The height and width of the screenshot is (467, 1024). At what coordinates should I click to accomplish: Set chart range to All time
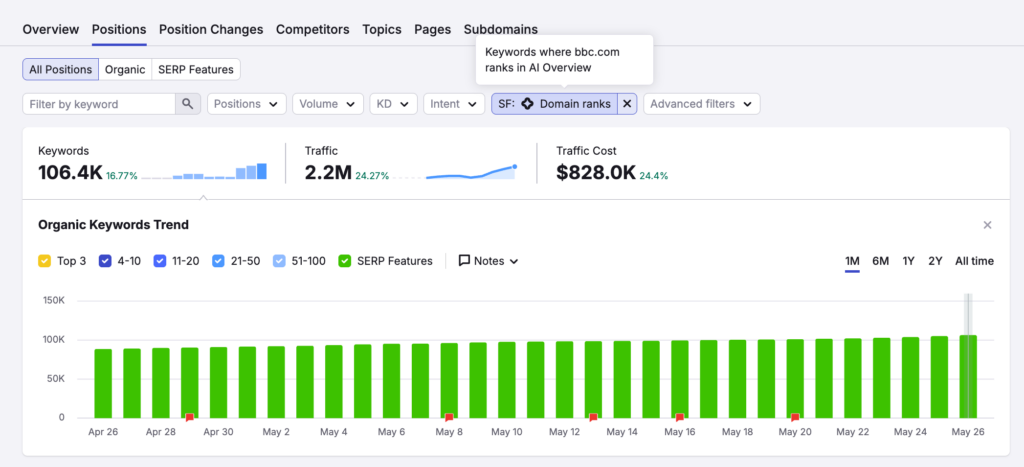point(974,261)
